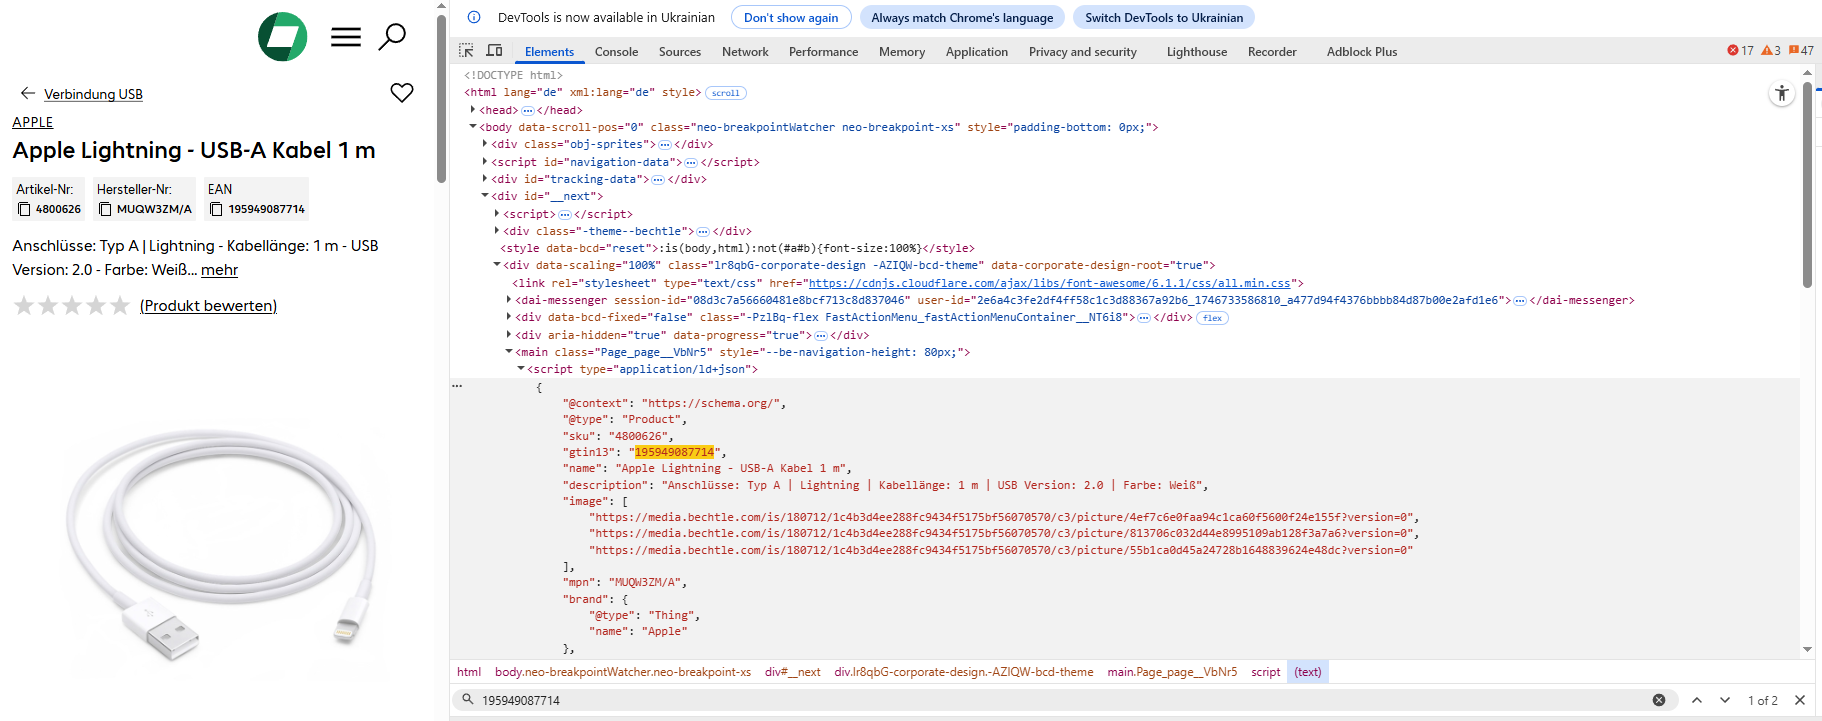Add product to wishlist with heart icon
This screenshot has height=721, width=1822.
pos(402,93)
